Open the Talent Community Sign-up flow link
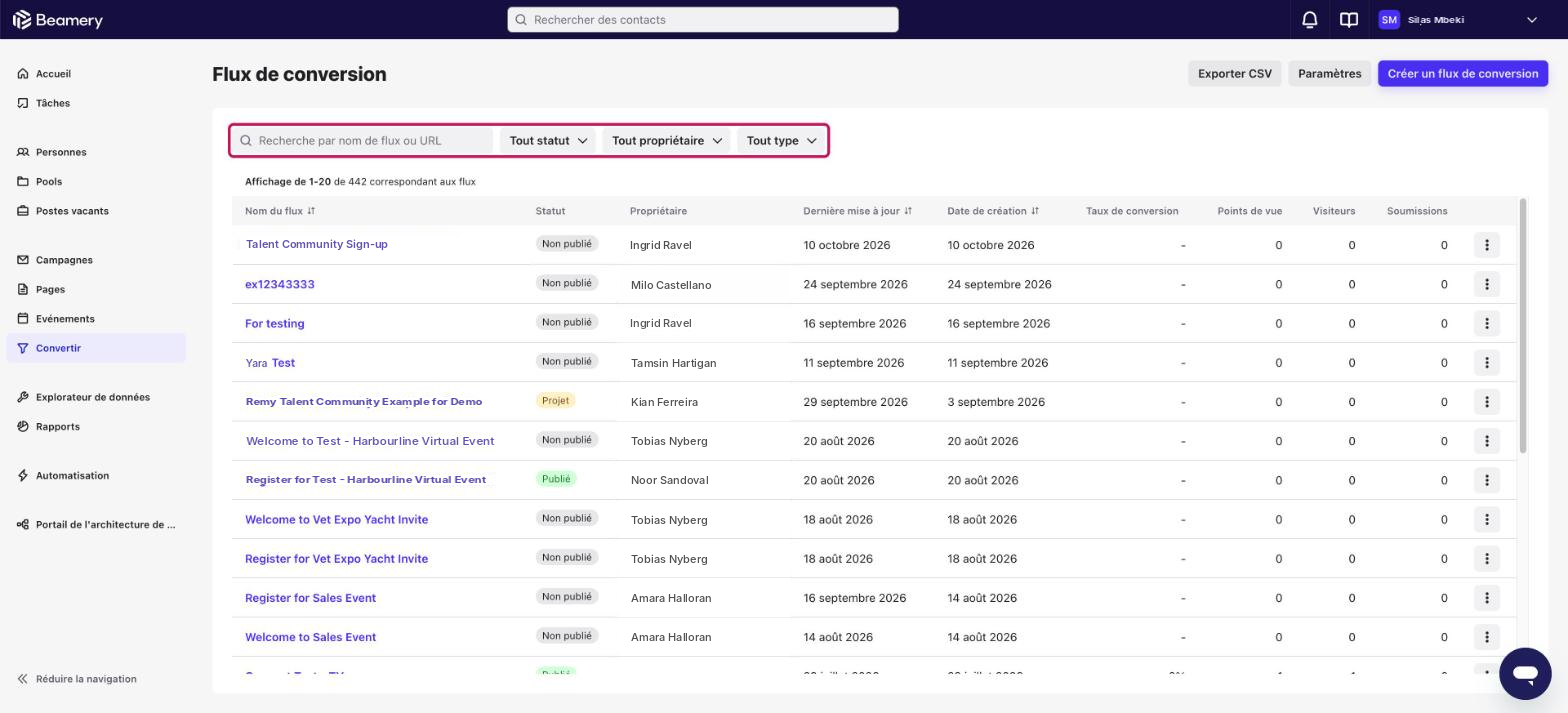This screenshot has width=1568, height=713. pyautogui.click(x=316, y=245)
